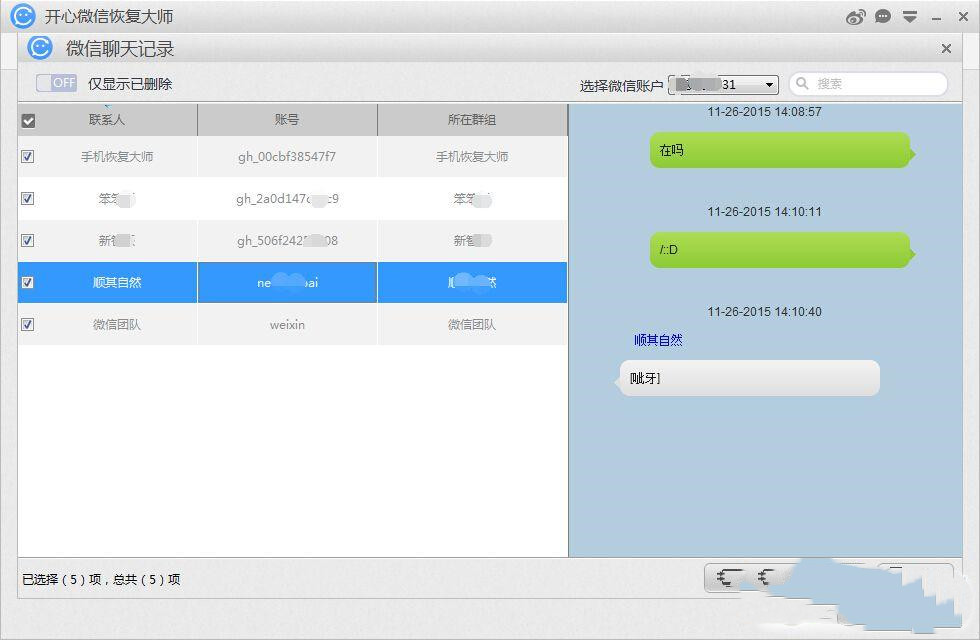Click the logo next to 微信聊天记录
This screenshot has width=980, height=640.
40,48
